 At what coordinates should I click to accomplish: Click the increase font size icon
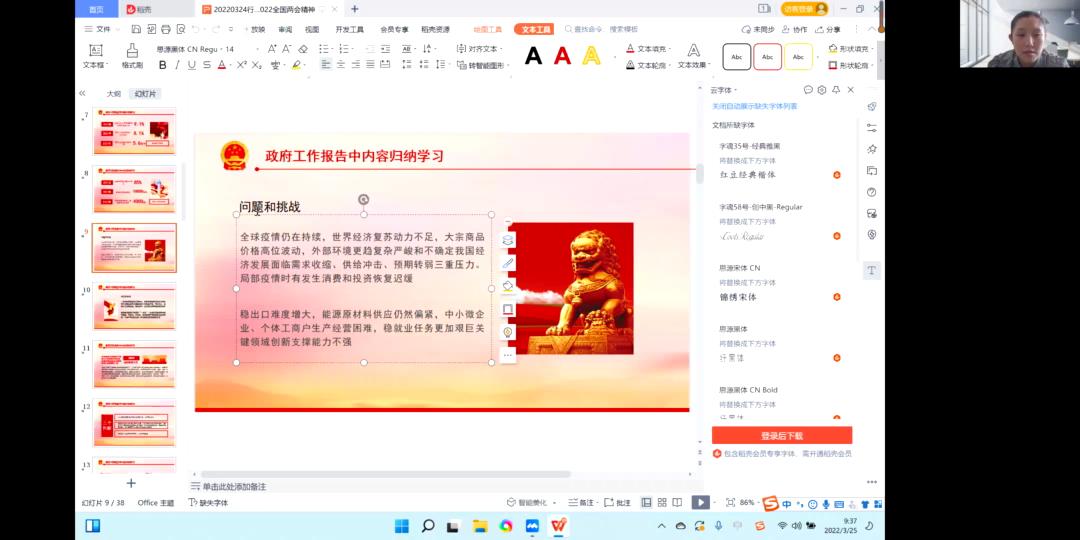272,48
